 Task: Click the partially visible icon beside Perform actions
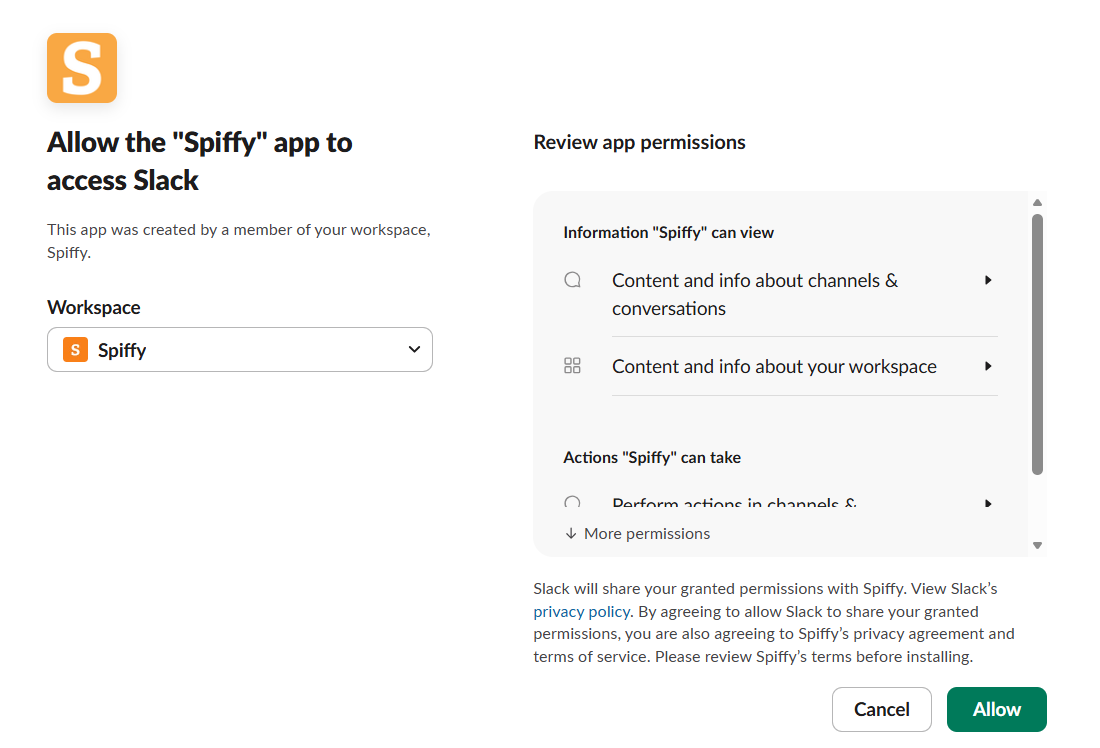(573, 503)
